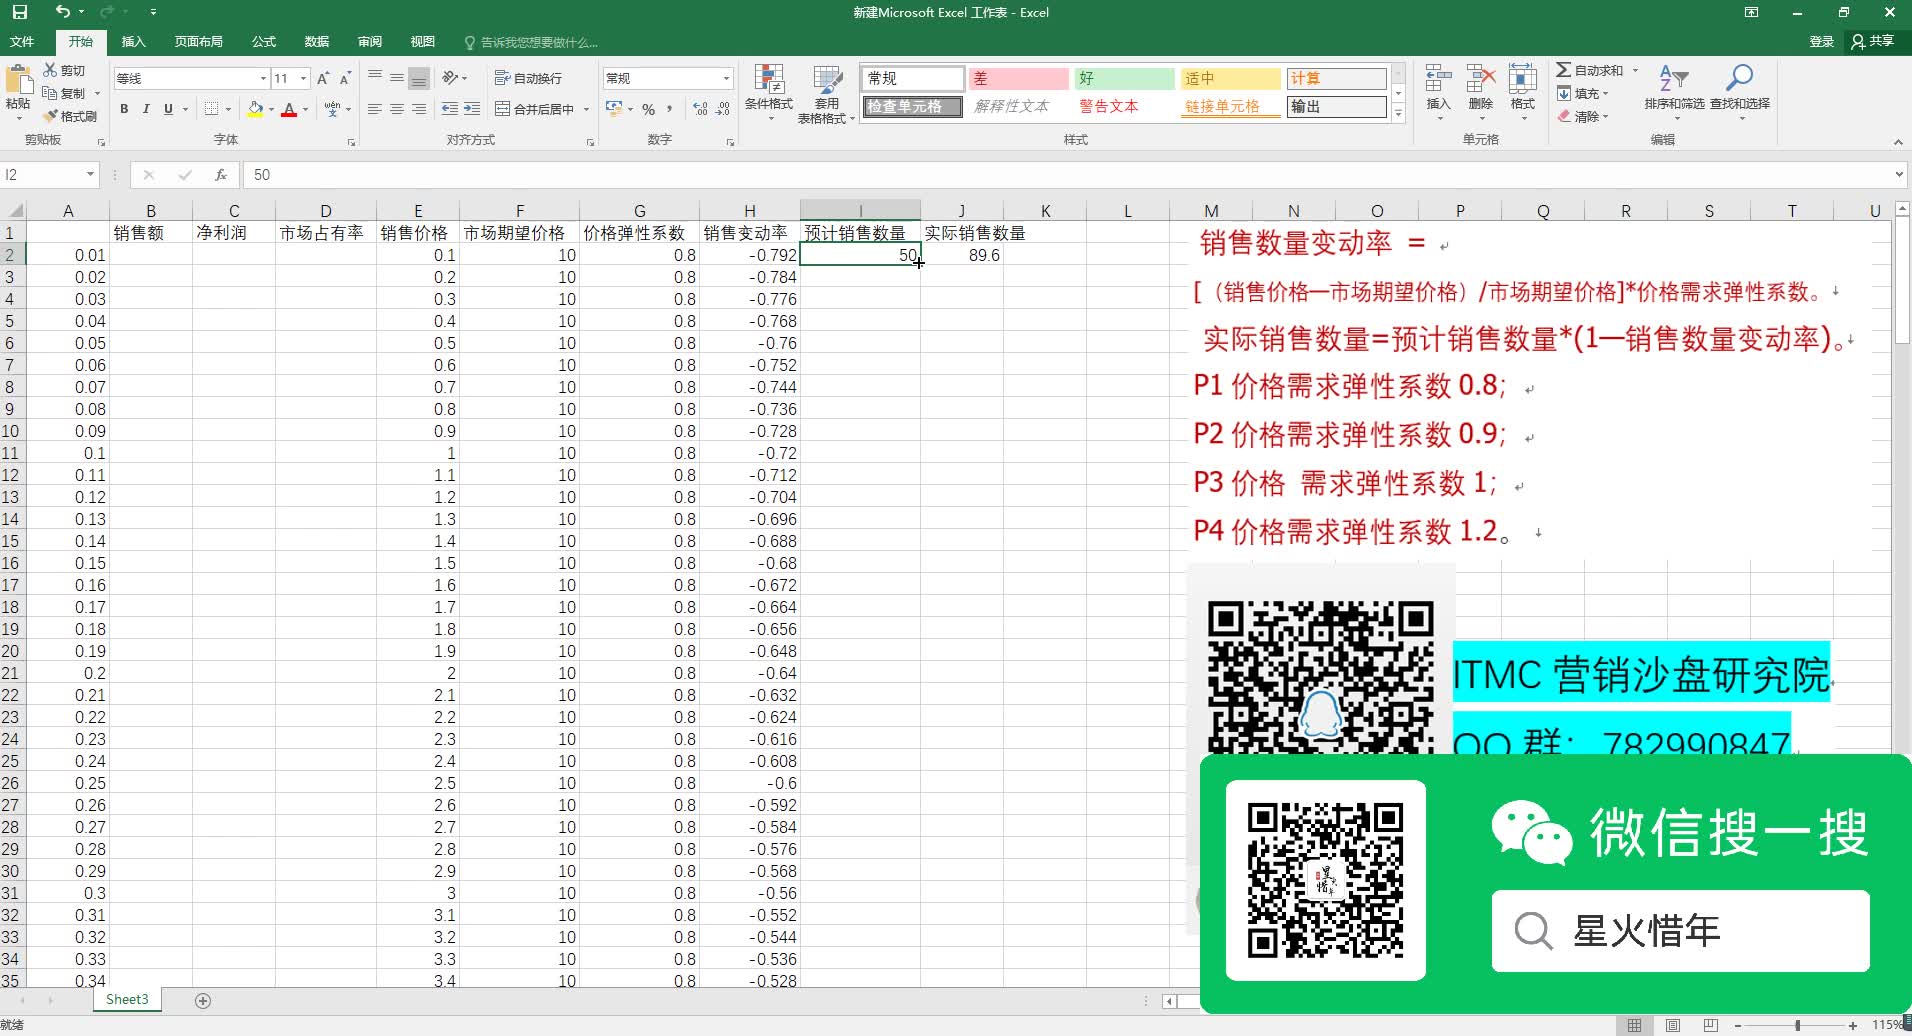Switch to Page Layout view in status bar
Screen dimensions: 1912x1036
tap(1672, 1025)
